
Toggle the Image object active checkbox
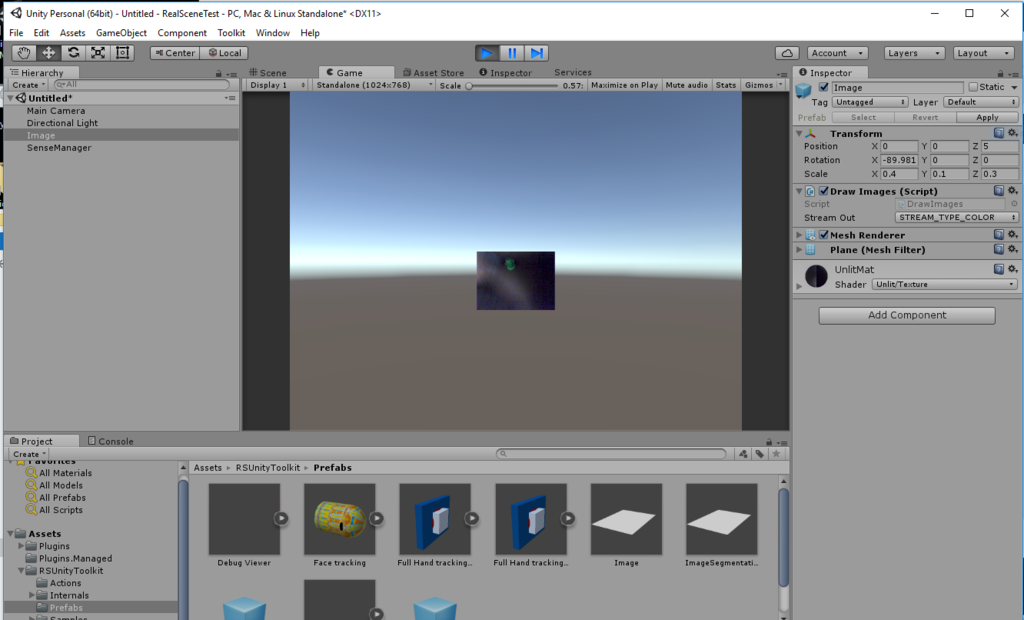pyautogui.click(x=824, y=87)
